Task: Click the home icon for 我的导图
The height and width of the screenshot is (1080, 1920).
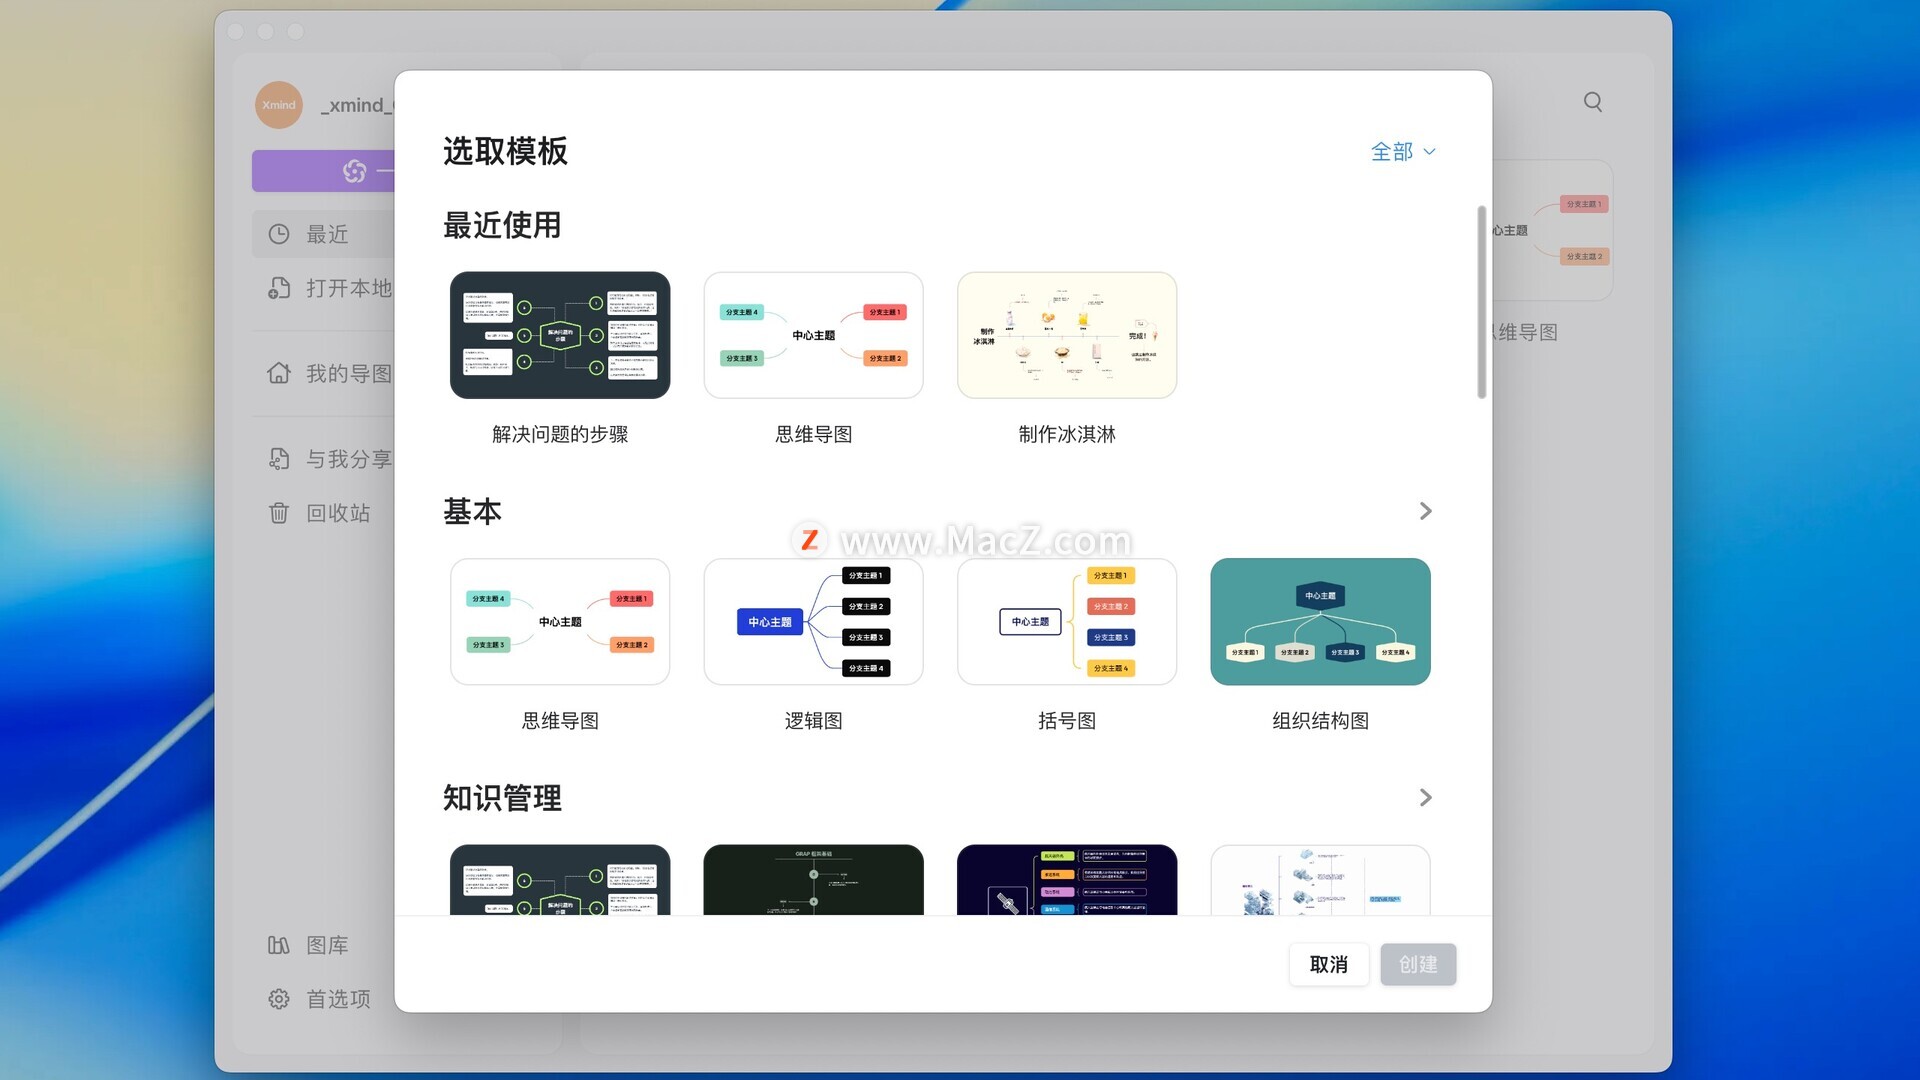Action: (279, 373)
